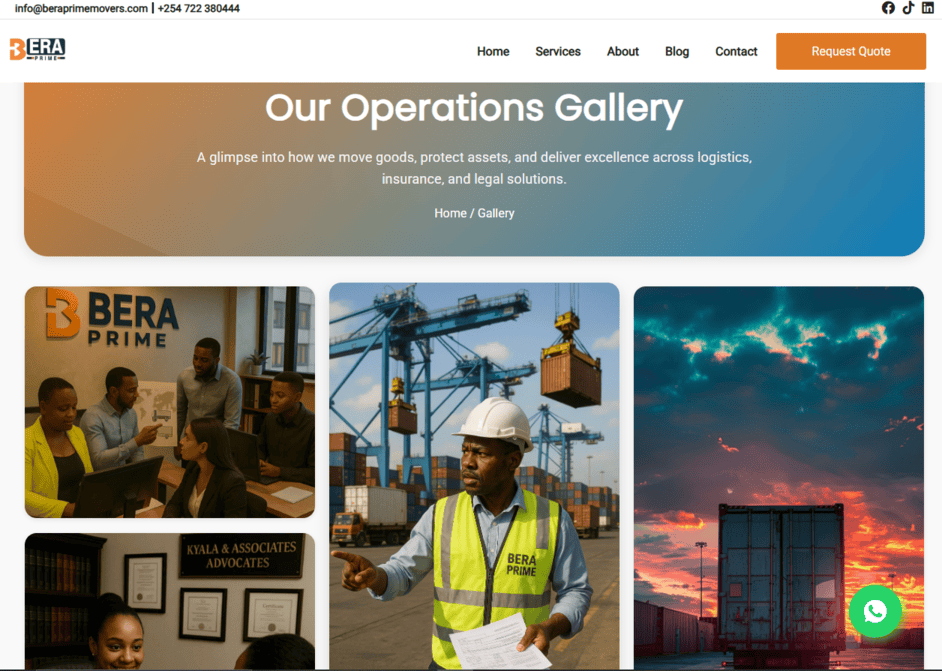View the Kyala & Associates Advocates office image
Viewport: 942px width, 671px height.
pyautogui.click(x=169, y=601)
